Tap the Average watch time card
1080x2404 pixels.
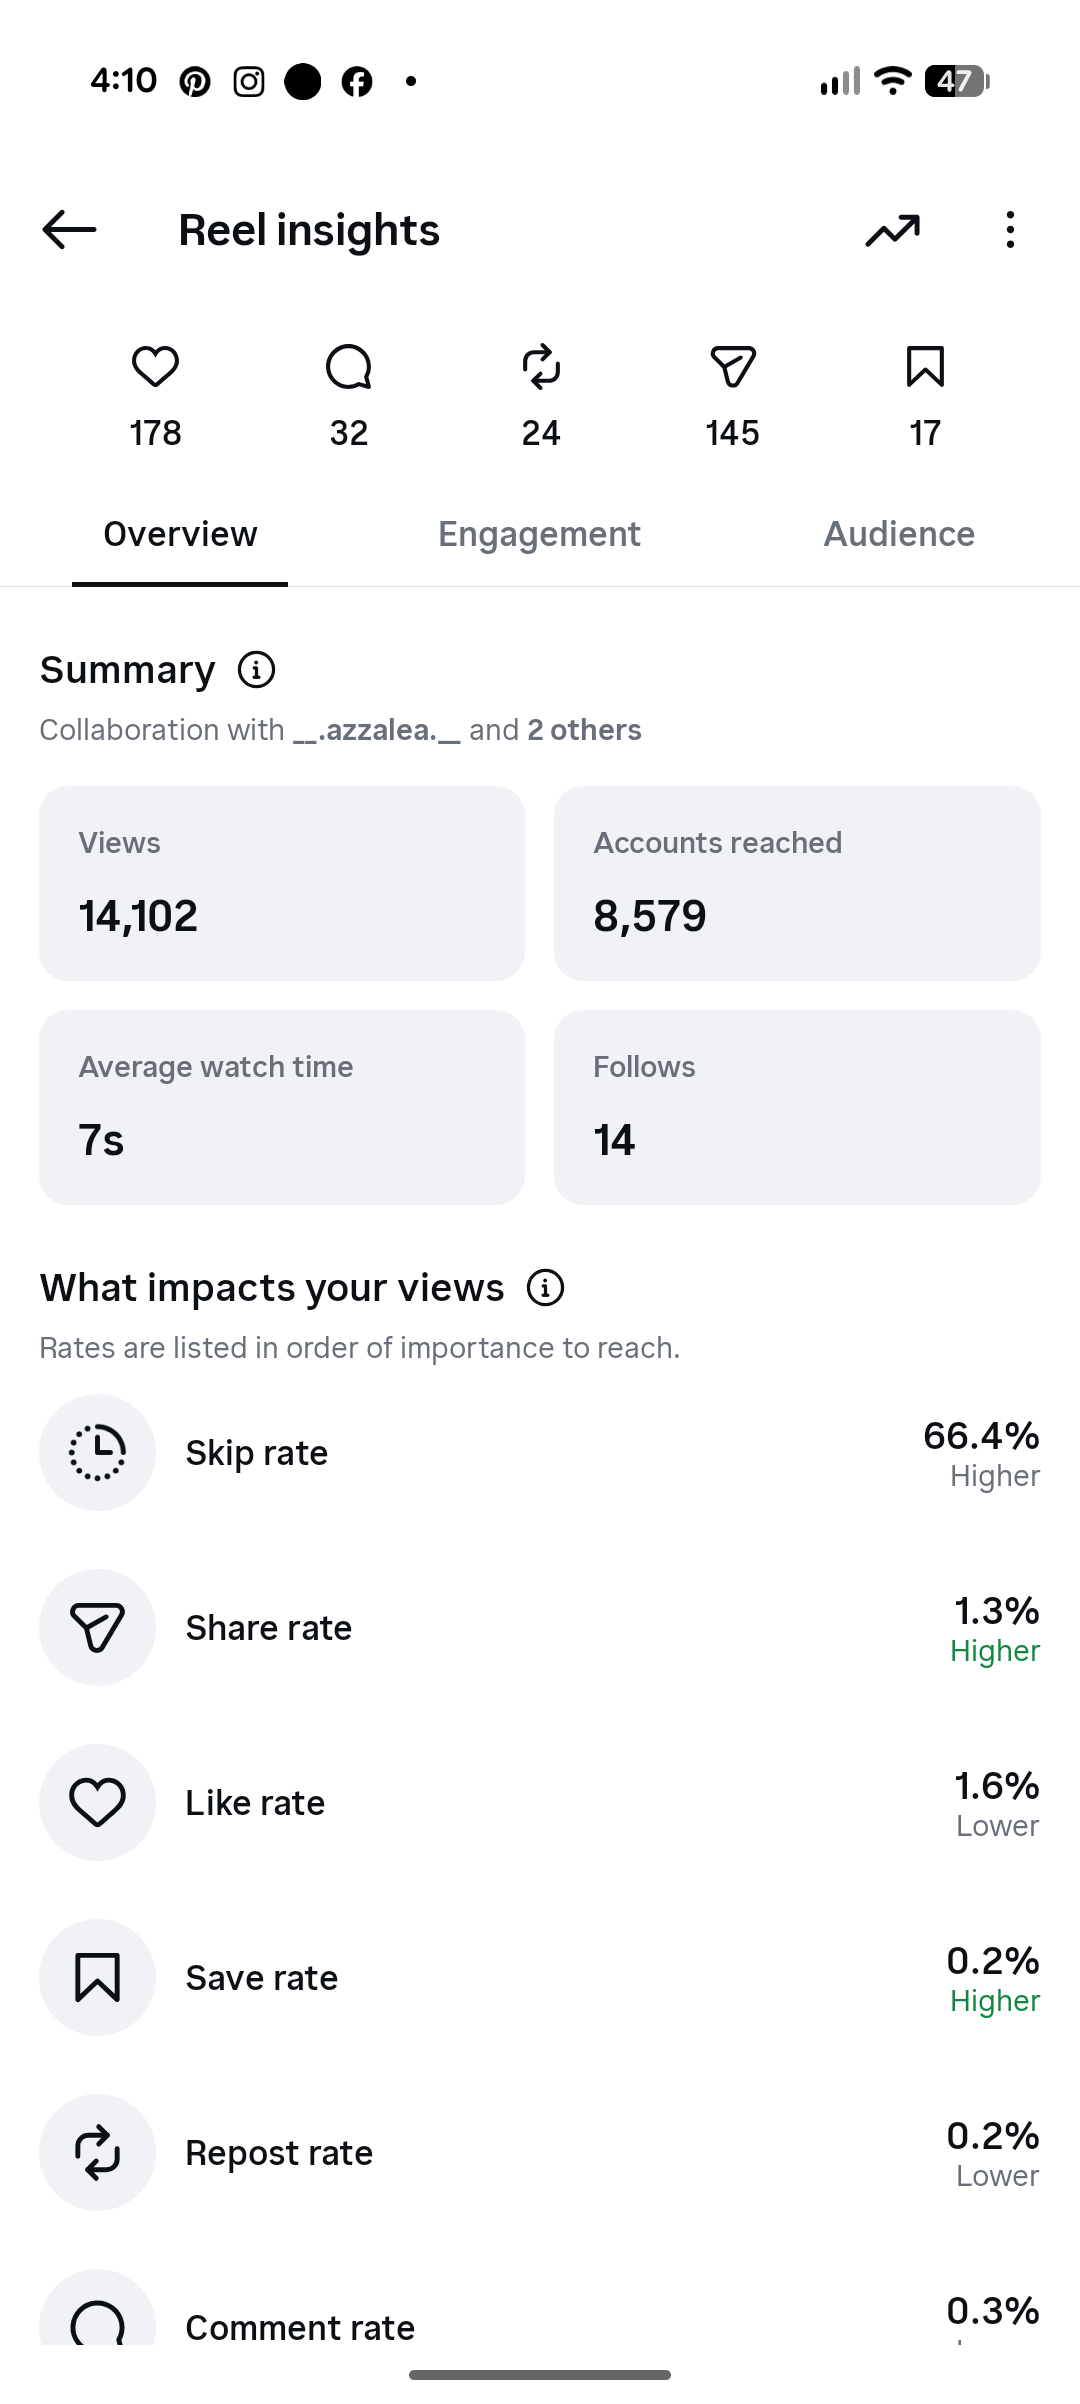point(282,1107)
